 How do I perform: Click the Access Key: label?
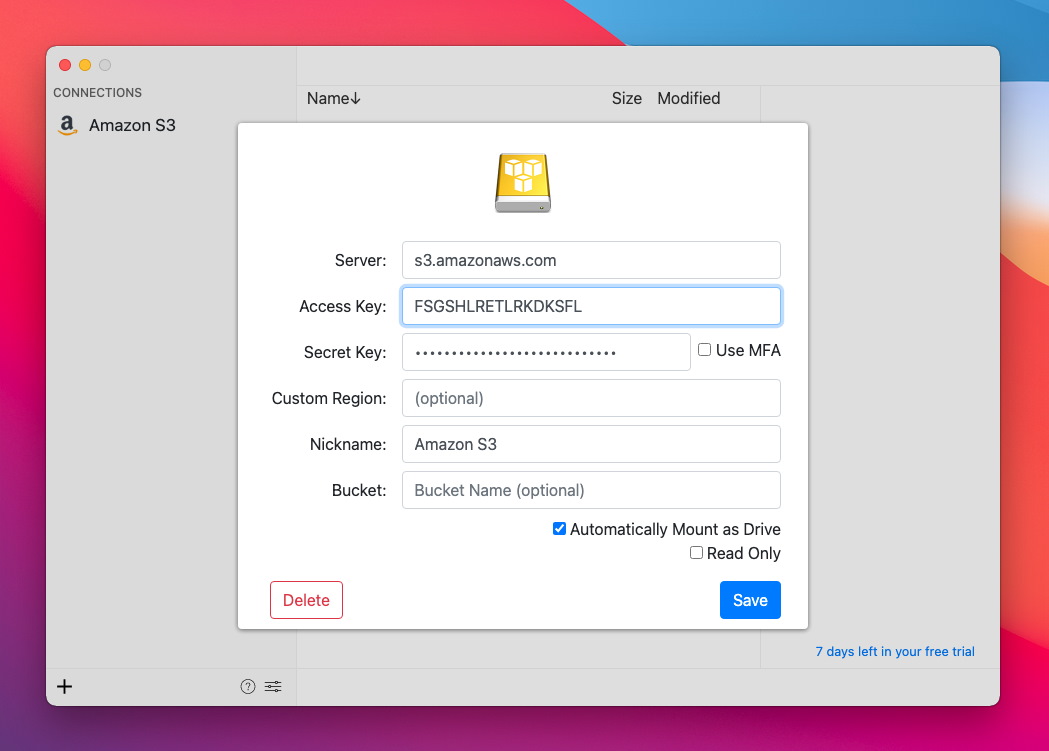pos(343,306)
